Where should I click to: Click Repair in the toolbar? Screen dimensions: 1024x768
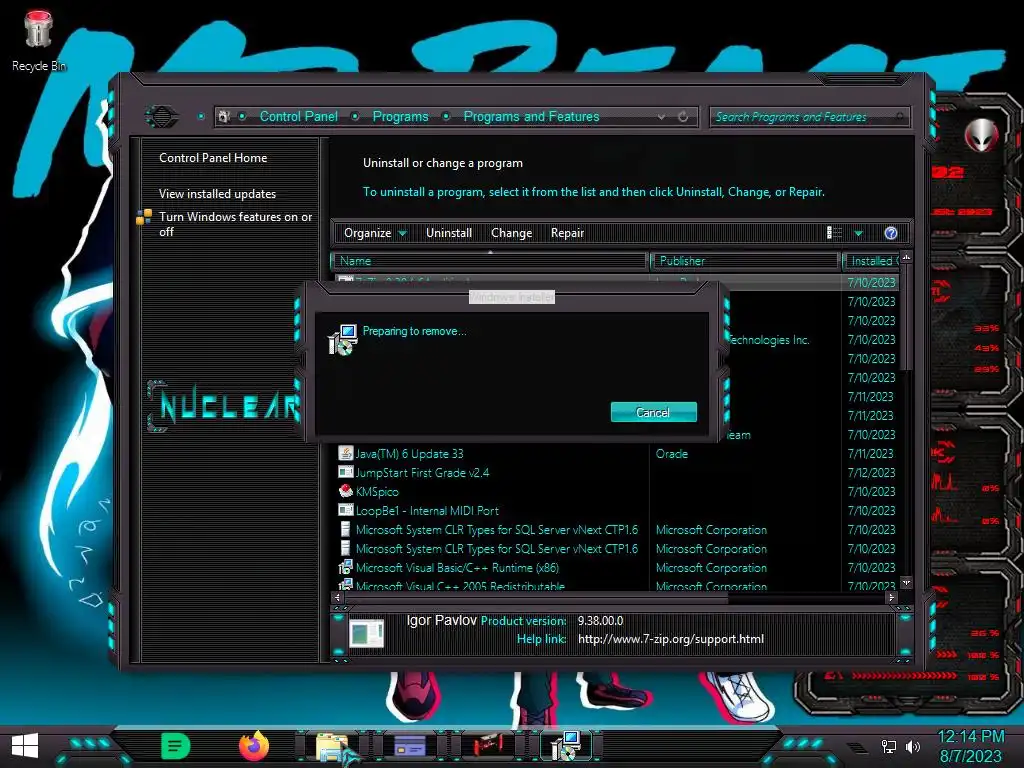tap(567, 233)
